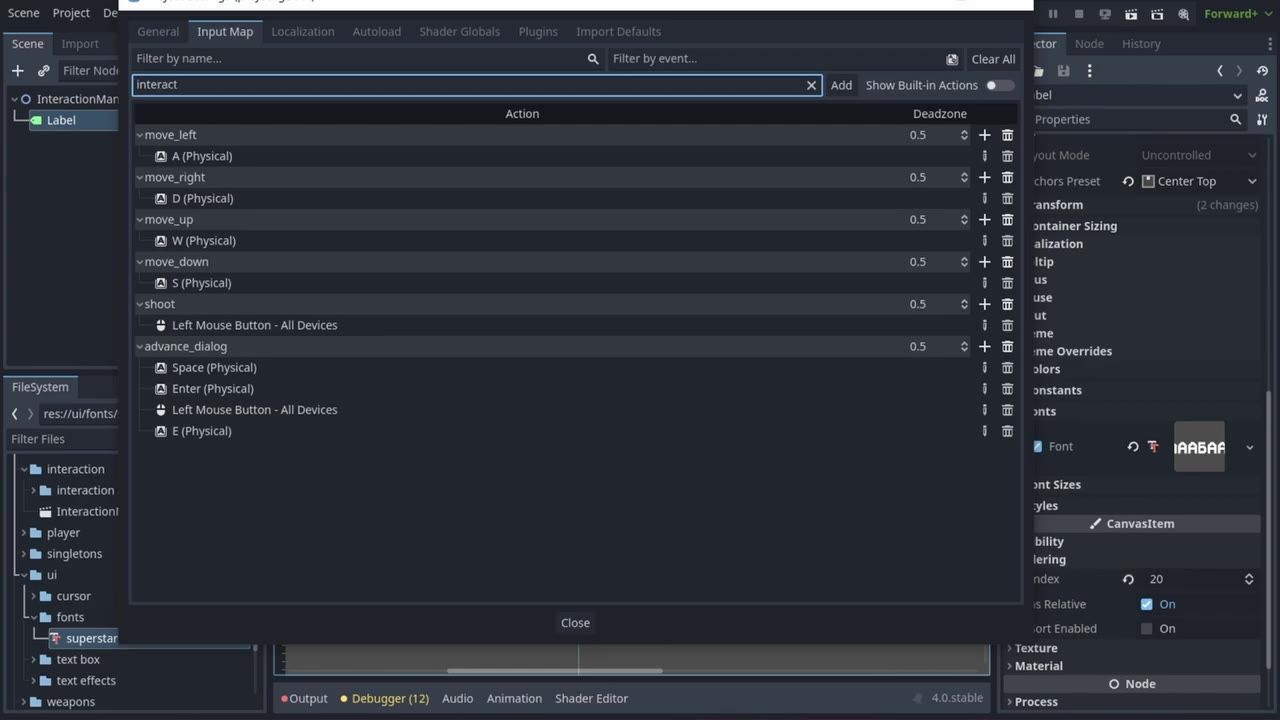Viewport: 1280px width, 720px height.
Task: Open the Debugger (12) bottom panel
Action: 384,699
